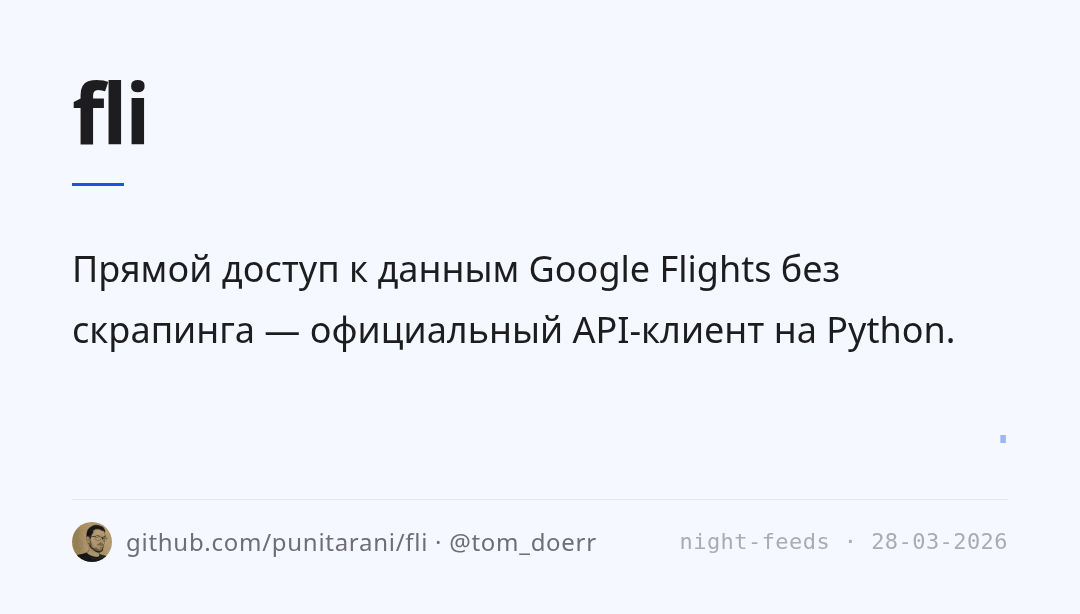
Task: Click the dot separator before @tom_doerr
Action: click(438, 543)
